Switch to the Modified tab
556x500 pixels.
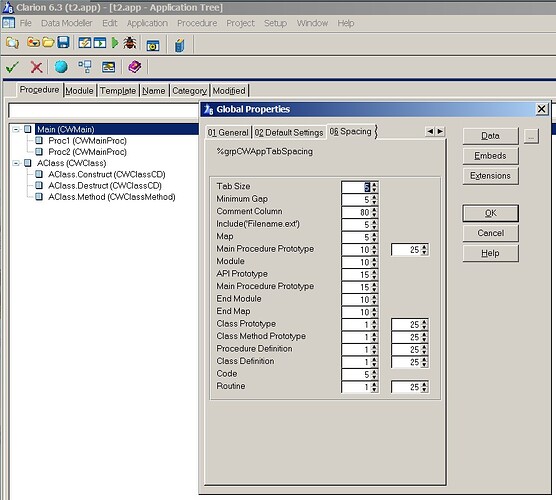(229, 91)
